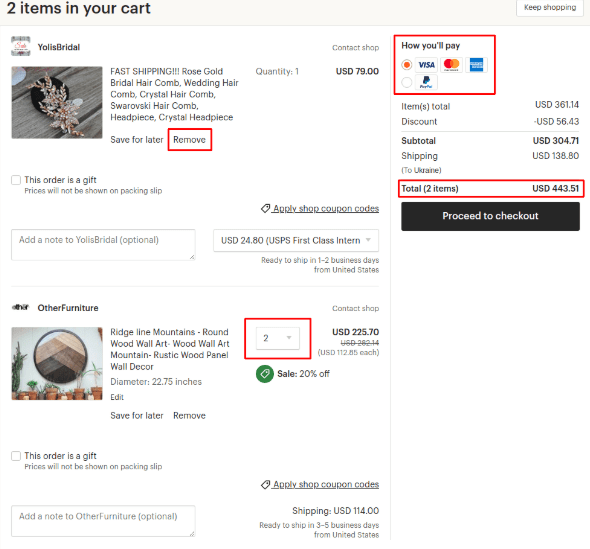Apply shop coupon codes for OtherFurniture

coord(326,484)
